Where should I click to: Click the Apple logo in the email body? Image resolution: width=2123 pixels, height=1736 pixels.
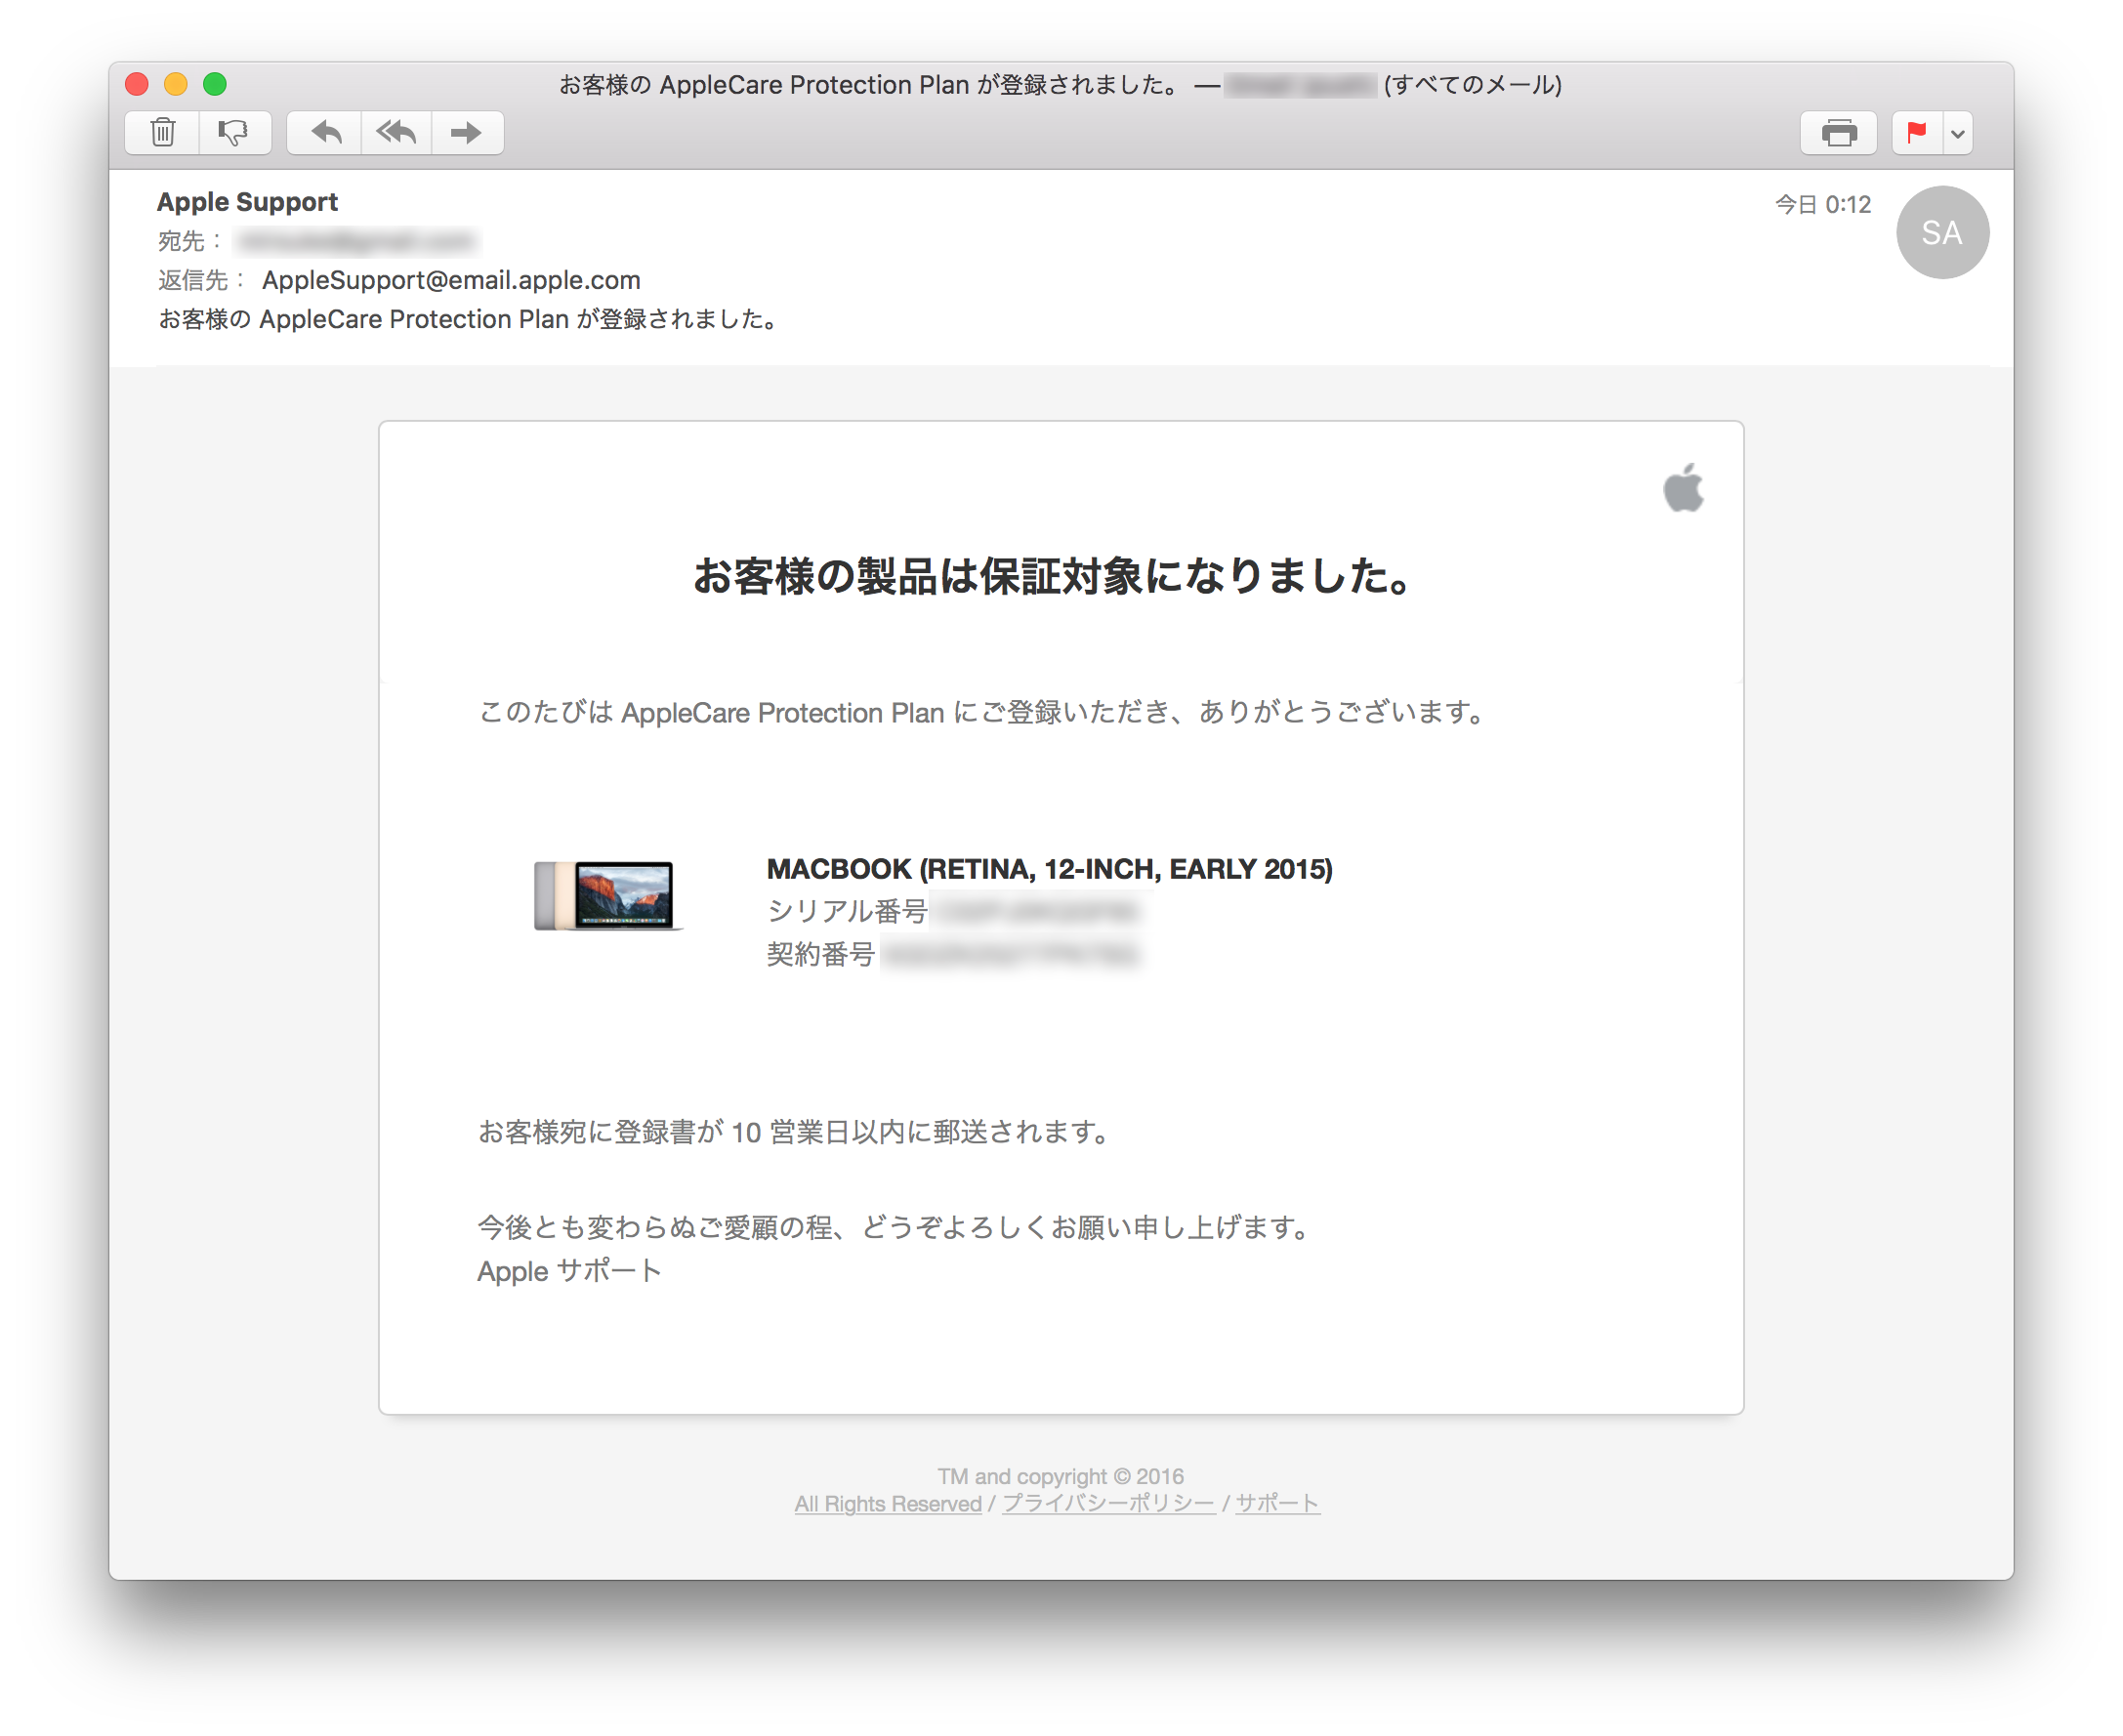pyautogui.click(x=1683, y=489)
